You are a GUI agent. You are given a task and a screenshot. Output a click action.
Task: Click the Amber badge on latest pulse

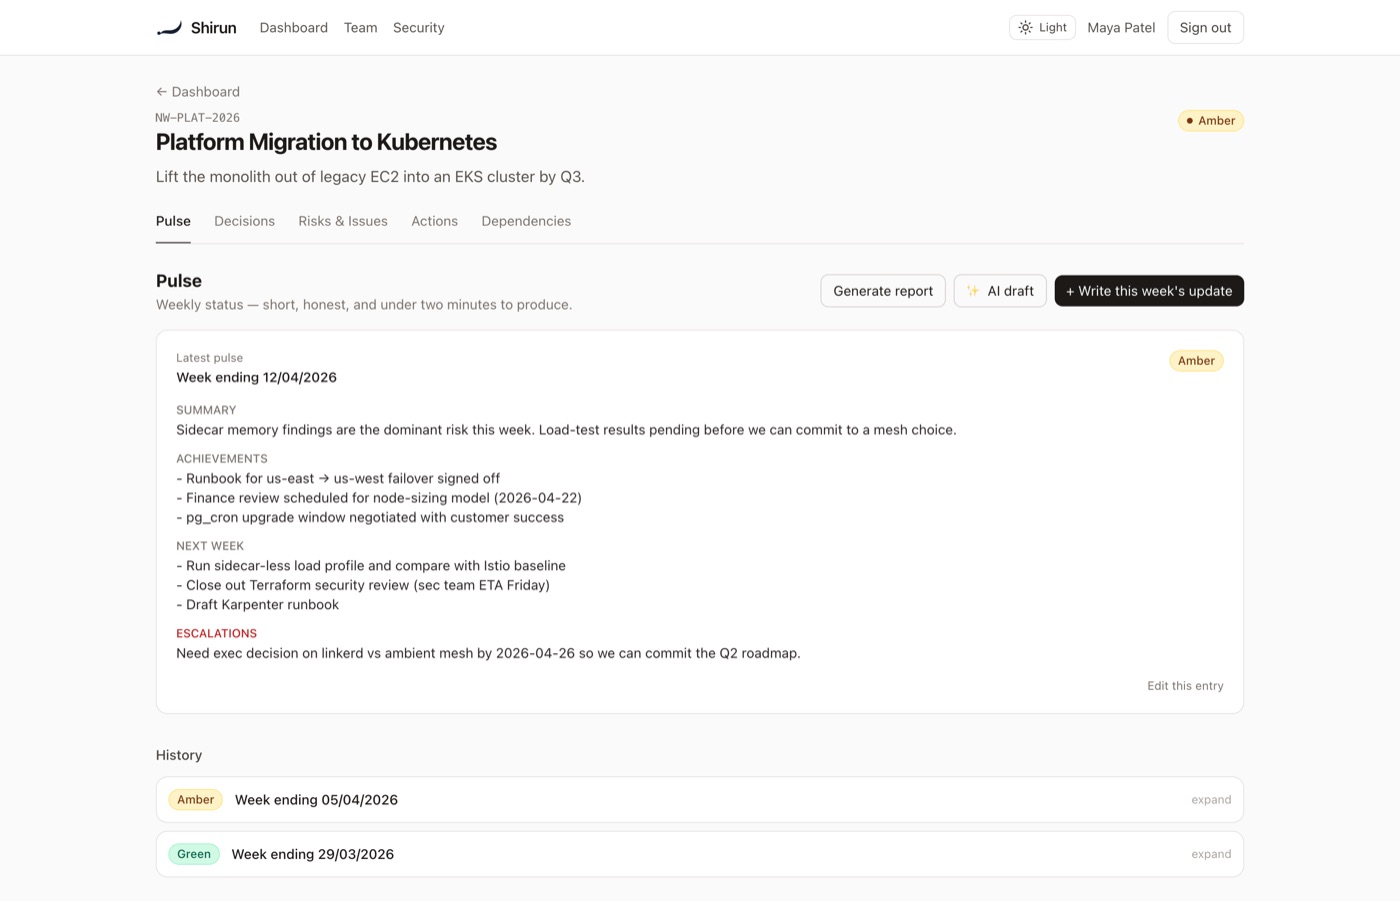pyautogui.click(x=1196, y=361)
